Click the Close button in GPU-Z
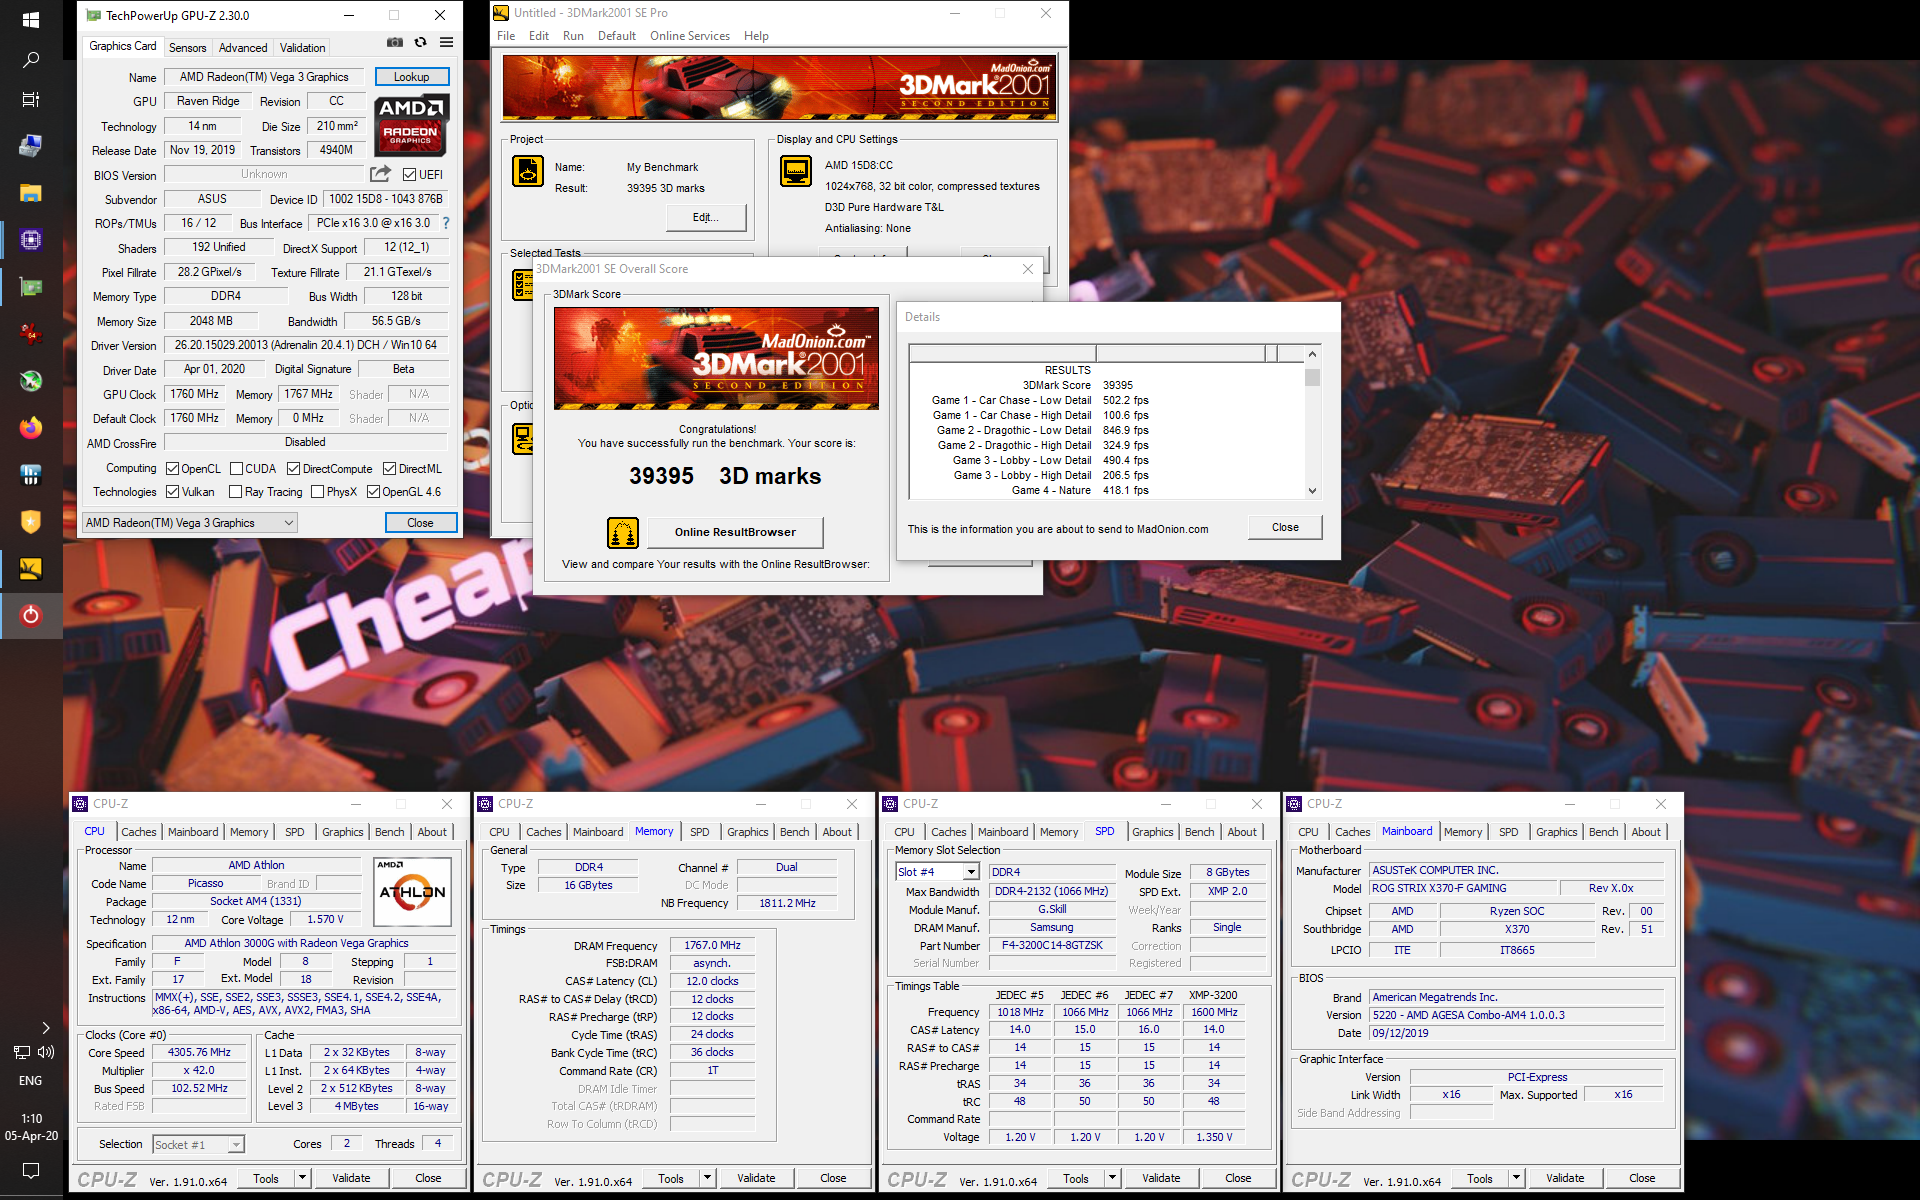The image size is (1920, 1200). point(420,523)
